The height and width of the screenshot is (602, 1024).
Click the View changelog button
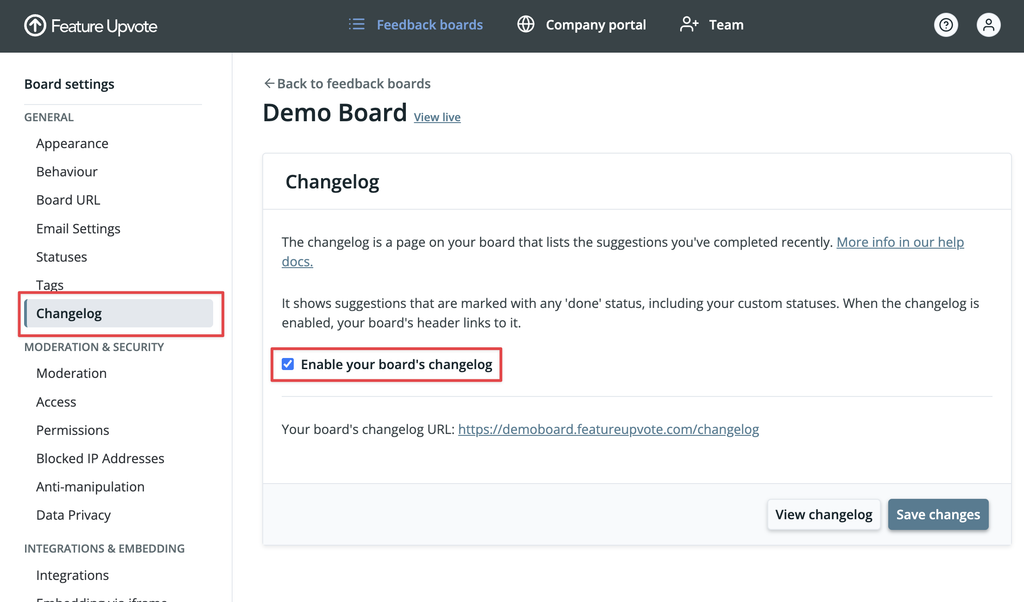pos(824,515)
